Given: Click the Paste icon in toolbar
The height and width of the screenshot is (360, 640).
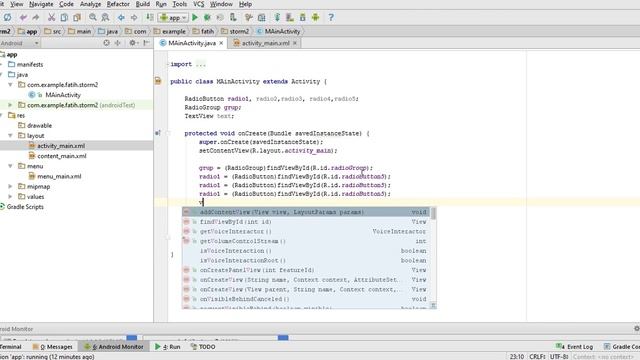Looking at the screenshot, I should pos(77,18).
